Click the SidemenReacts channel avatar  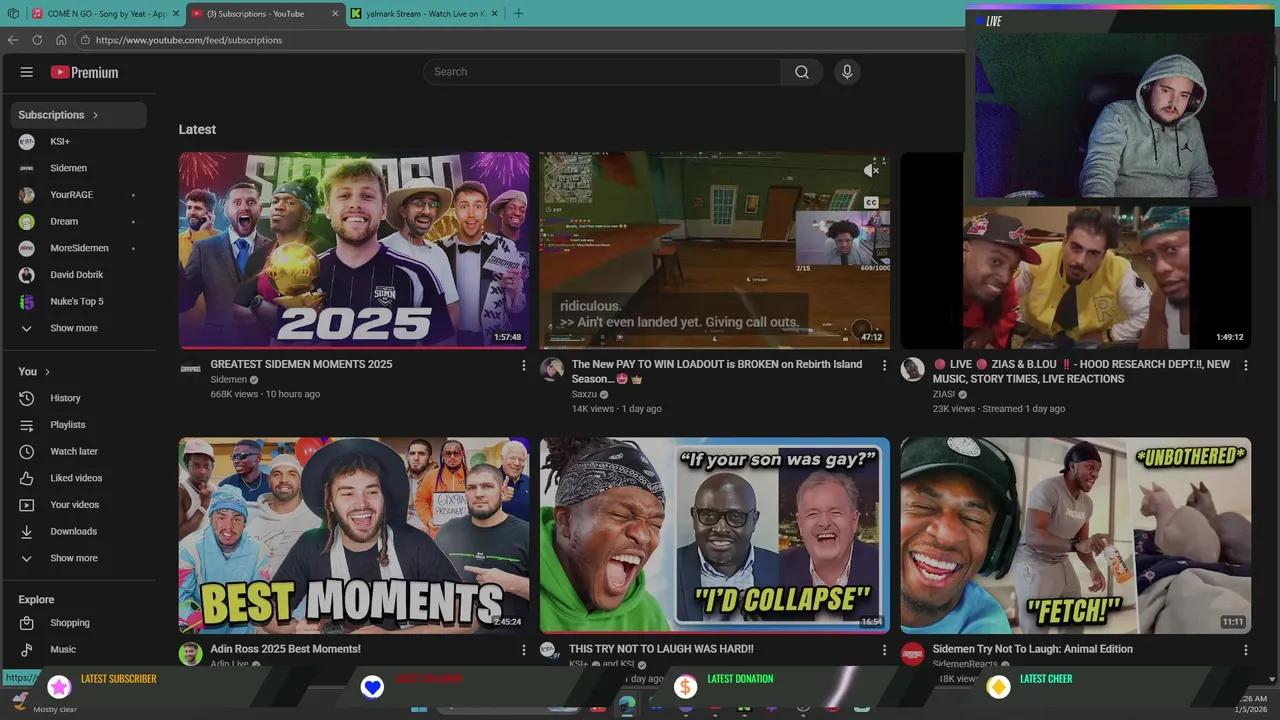click(x=912, y=654)
